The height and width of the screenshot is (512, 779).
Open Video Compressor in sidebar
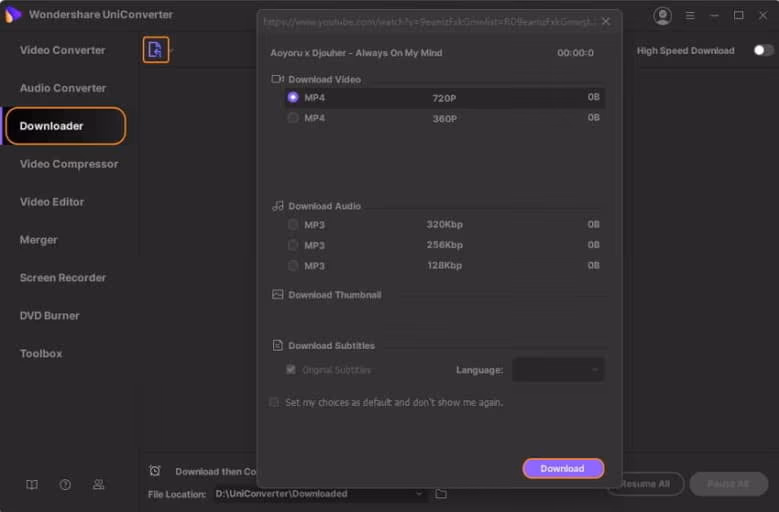[69, 164]
